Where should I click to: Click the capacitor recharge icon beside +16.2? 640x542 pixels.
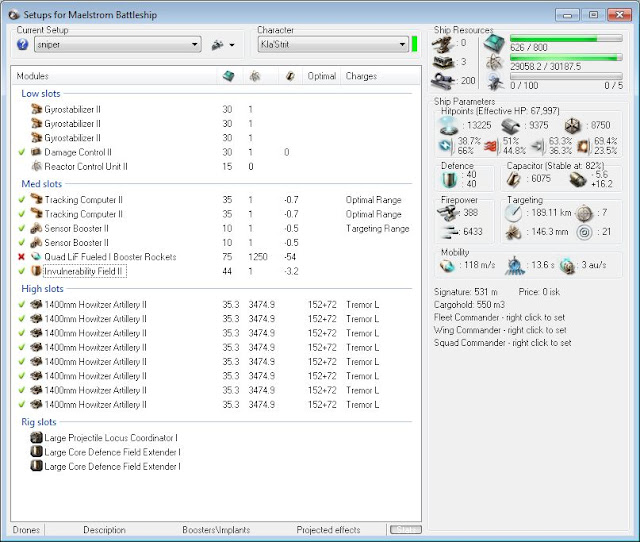[577, 180]
